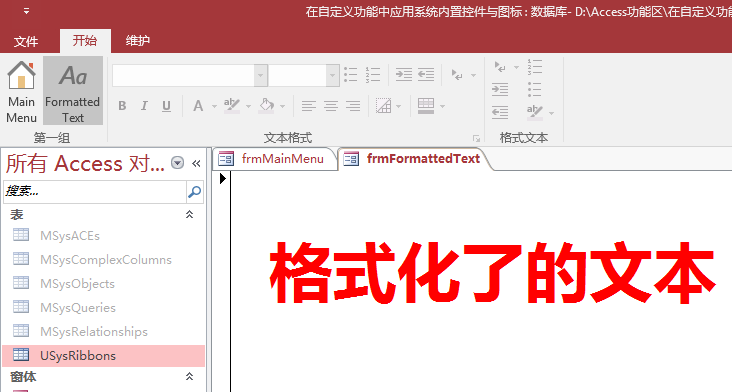This screenshot has width=732, height=392.
Task: Open Quick Access Toolbar customize dropdown
Action: point(27,11)
